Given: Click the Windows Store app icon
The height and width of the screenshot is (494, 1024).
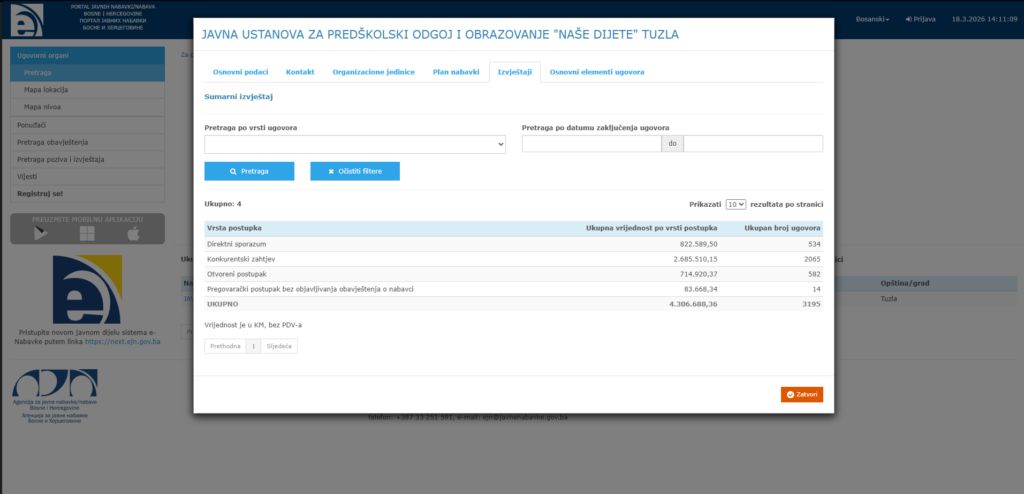Looking at the screenshot, I should click(x=87, y=233).
